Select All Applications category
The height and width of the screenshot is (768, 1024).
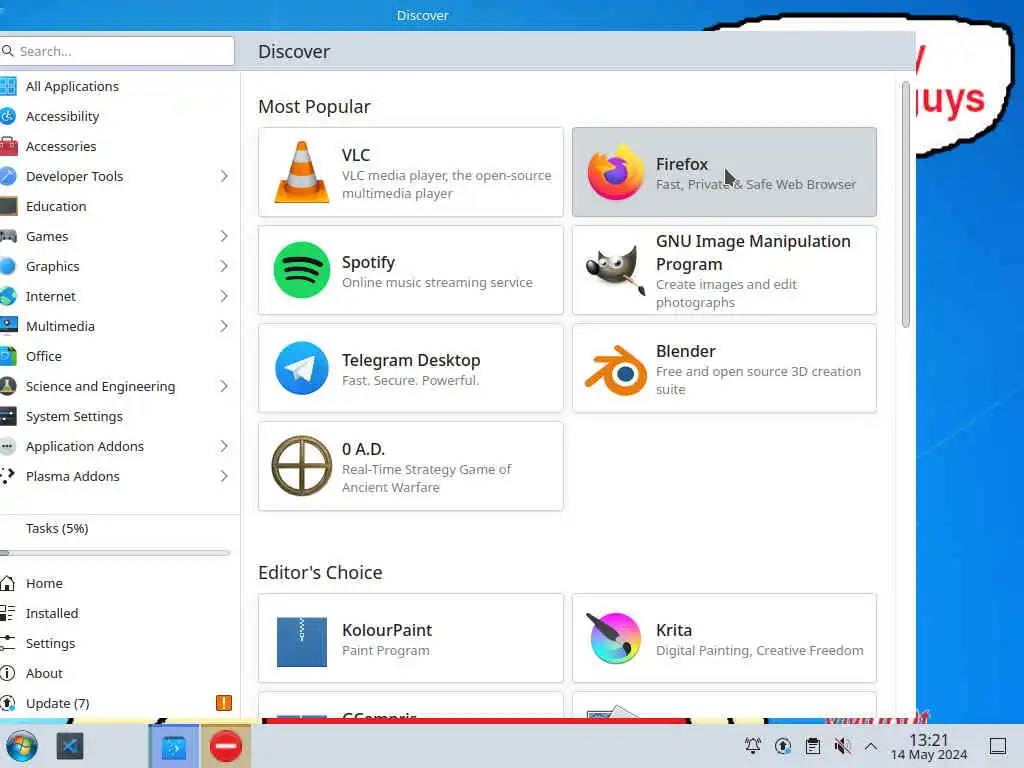[118, 86]
